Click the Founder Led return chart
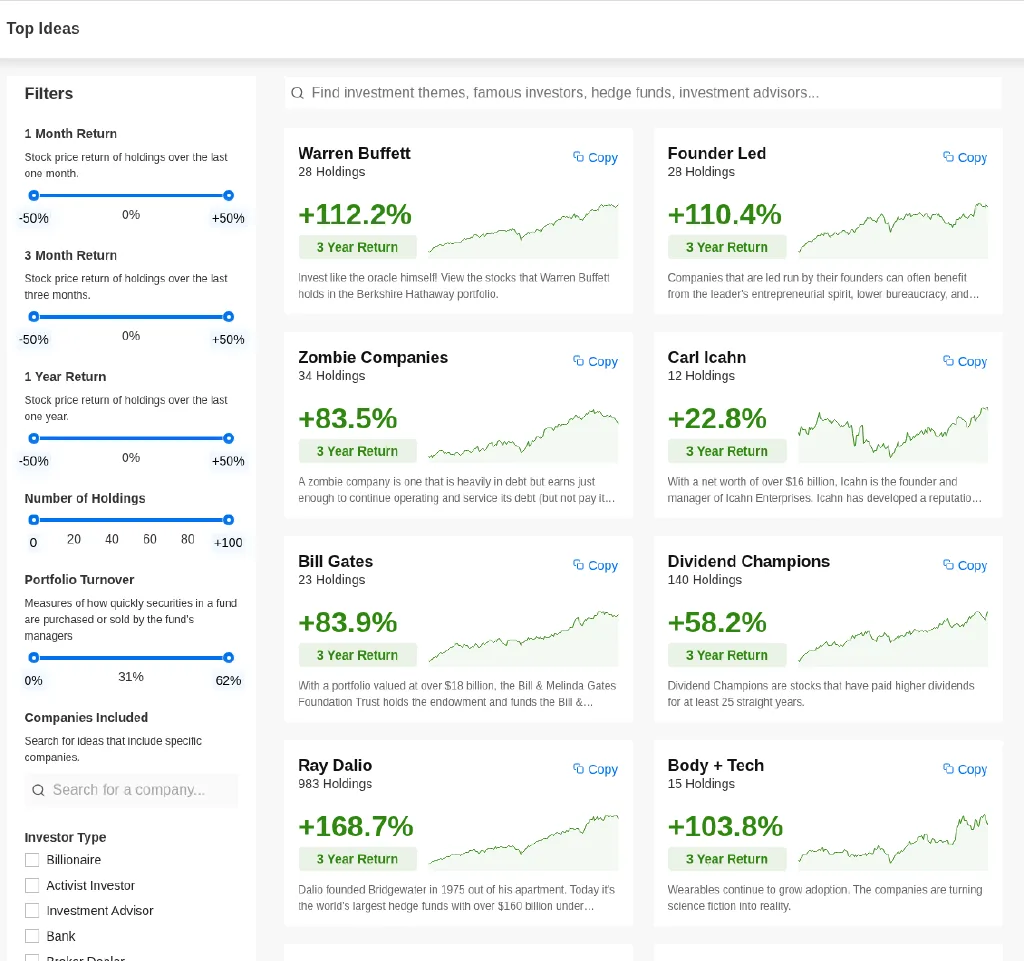 (893, 230)
